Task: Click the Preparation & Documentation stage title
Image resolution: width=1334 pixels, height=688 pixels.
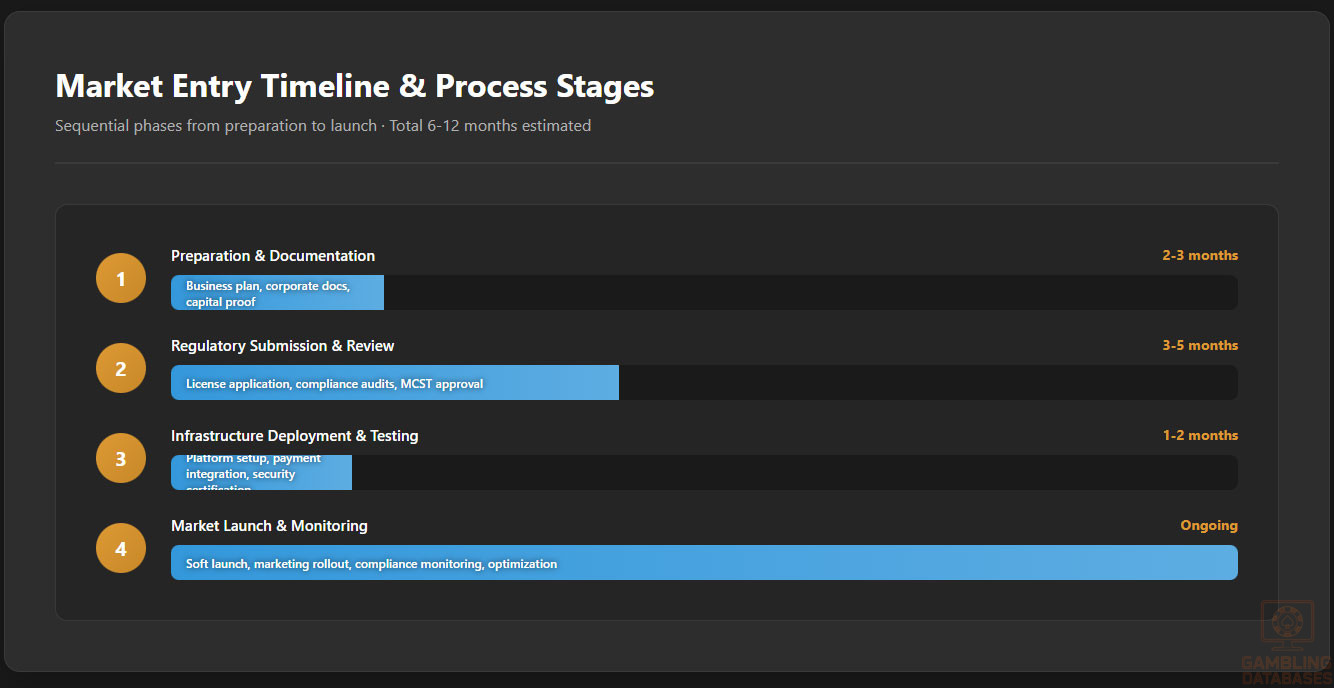Action: tap(273, 256)
